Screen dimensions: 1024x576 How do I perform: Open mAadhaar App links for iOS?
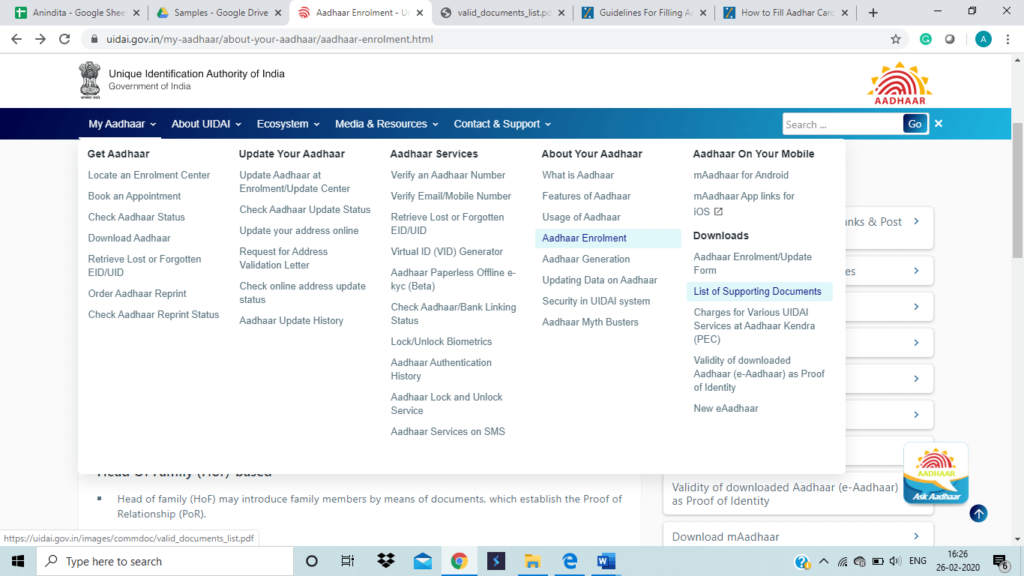click(x=744, y=203)
